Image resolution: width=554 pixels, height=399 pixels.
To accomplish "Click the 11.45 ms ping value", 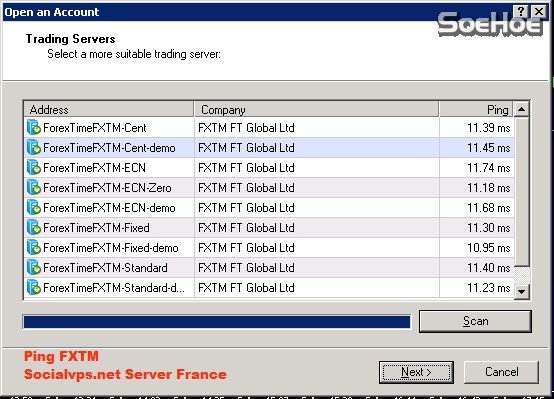I will 489,148.
